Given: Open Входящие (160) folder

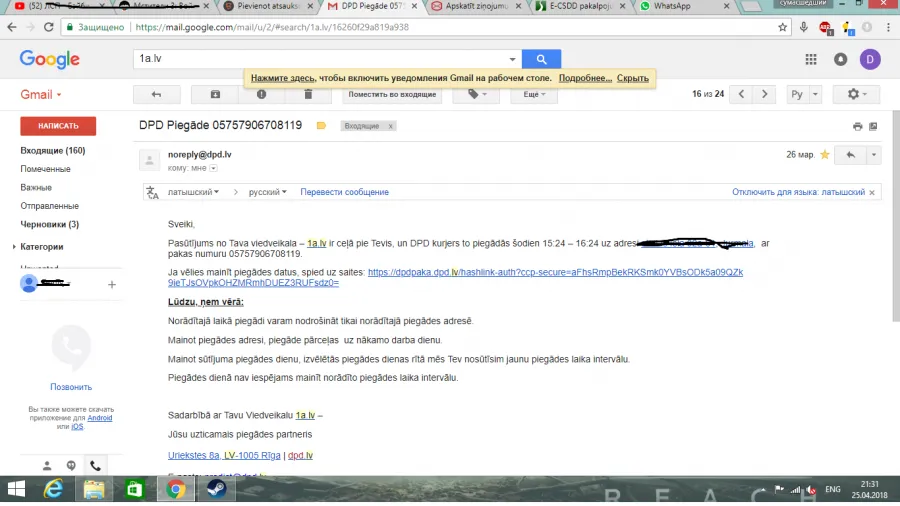Looking at the screenshot, I should pyautogui.click(x=53, y=150).
